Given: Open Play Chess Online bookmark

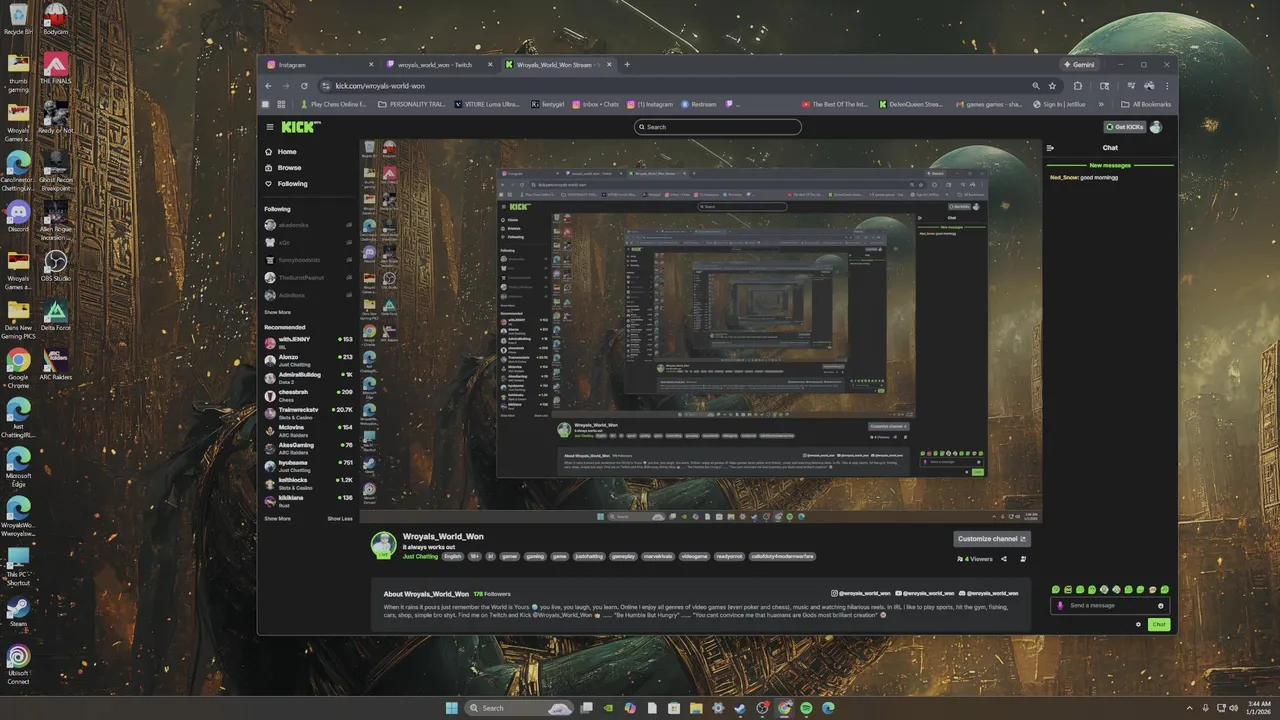Looking at the screenshot, I should coord(332,104).
